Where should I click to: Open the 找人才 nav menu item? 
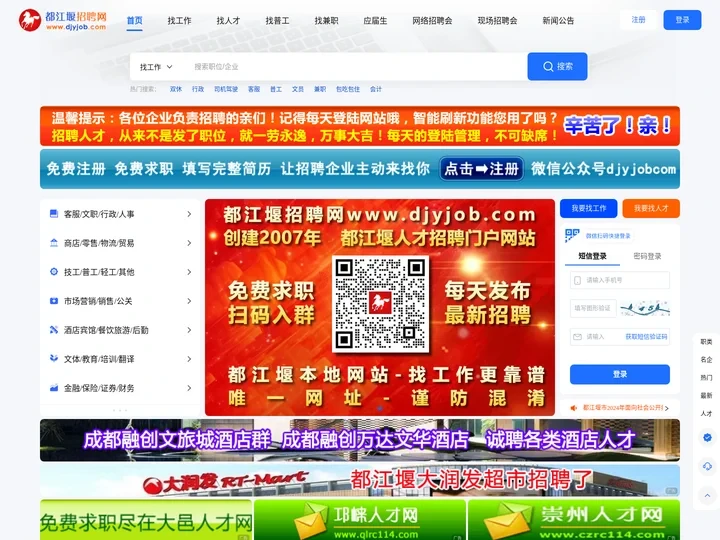pyautogui.click(x=228, y=21)
